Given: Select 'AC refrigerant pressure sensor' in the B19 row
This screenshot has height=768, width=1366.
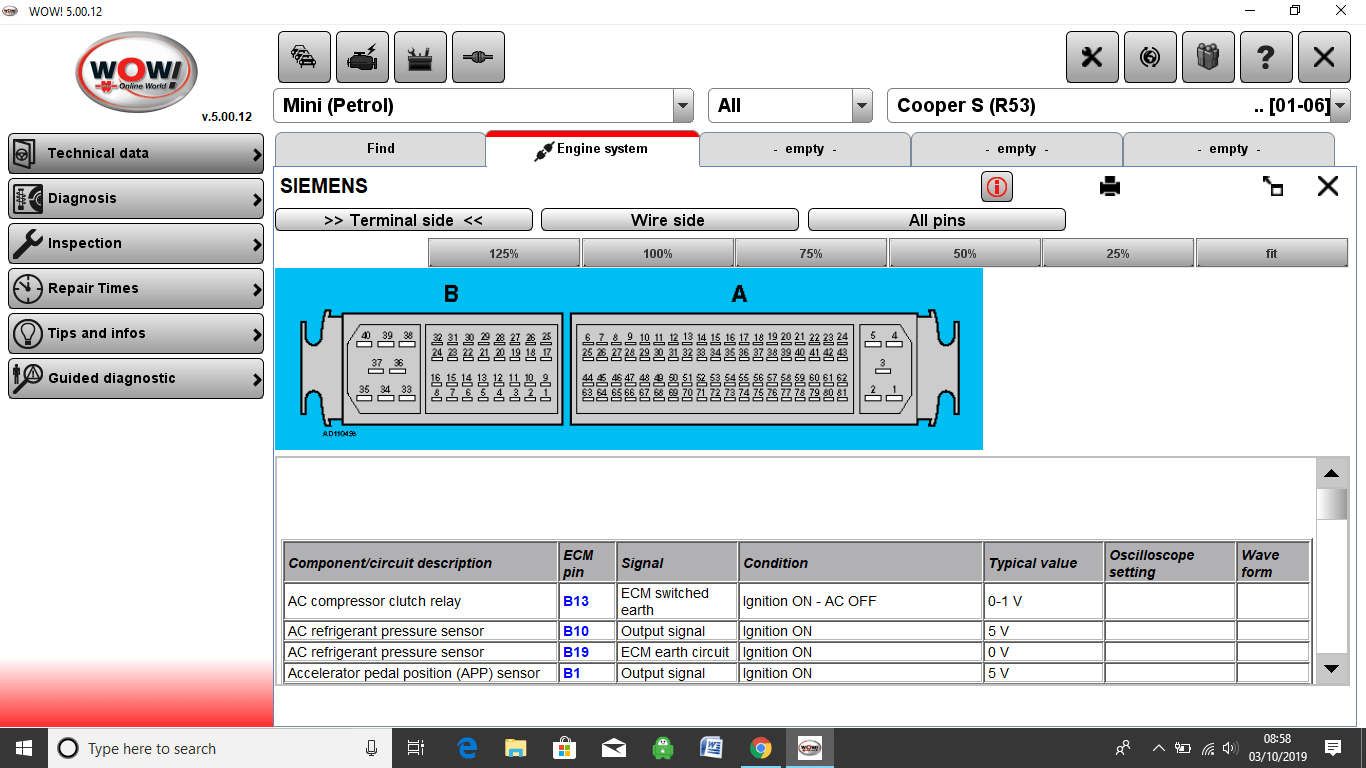Looking at the screenshot, I should coord(421,653).
